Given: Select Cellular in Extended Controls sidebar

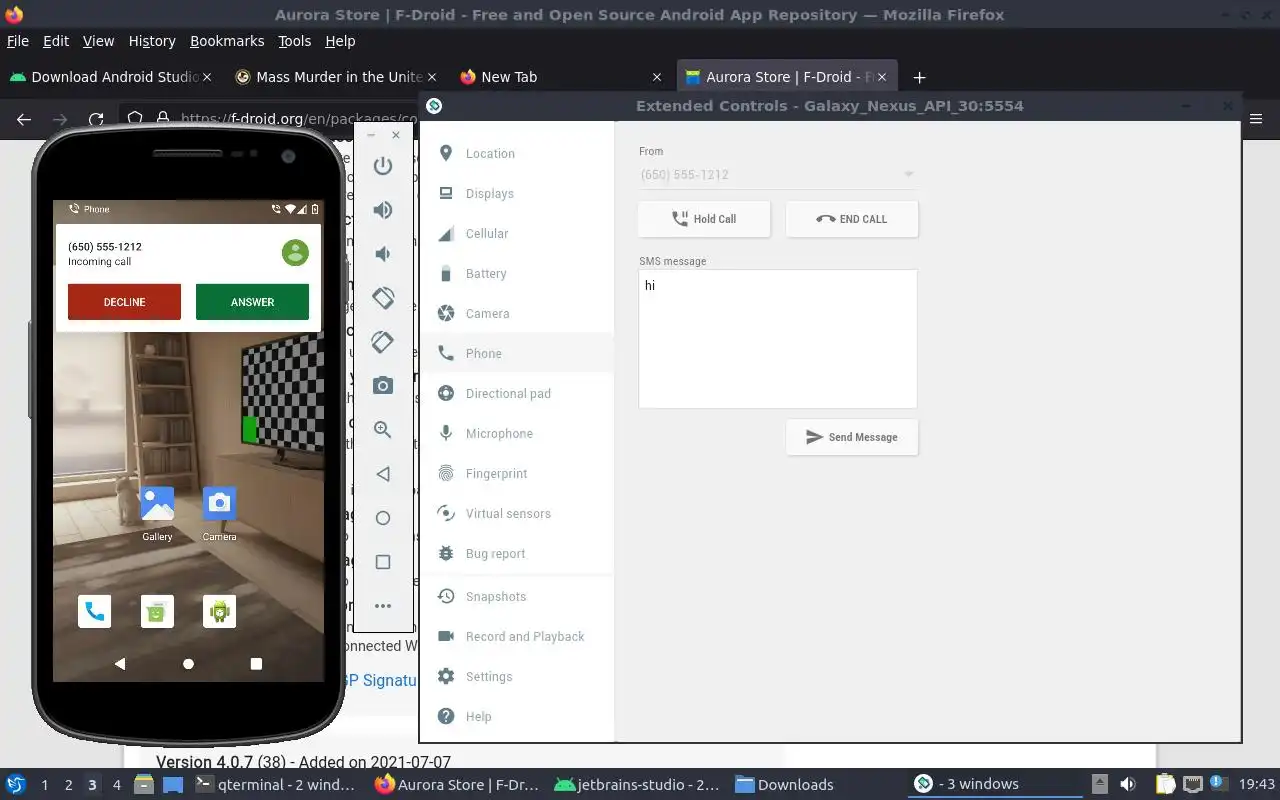Looking at the screenshot, I should [516, 233].
